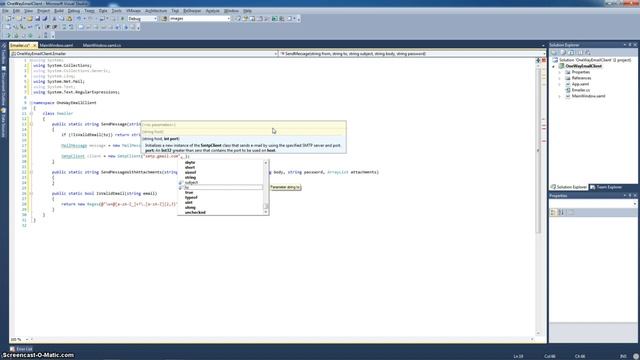Screen dimensions: 640x360
Task: Click IntelliSense list scroll down arrow
Action: point(266,212)
